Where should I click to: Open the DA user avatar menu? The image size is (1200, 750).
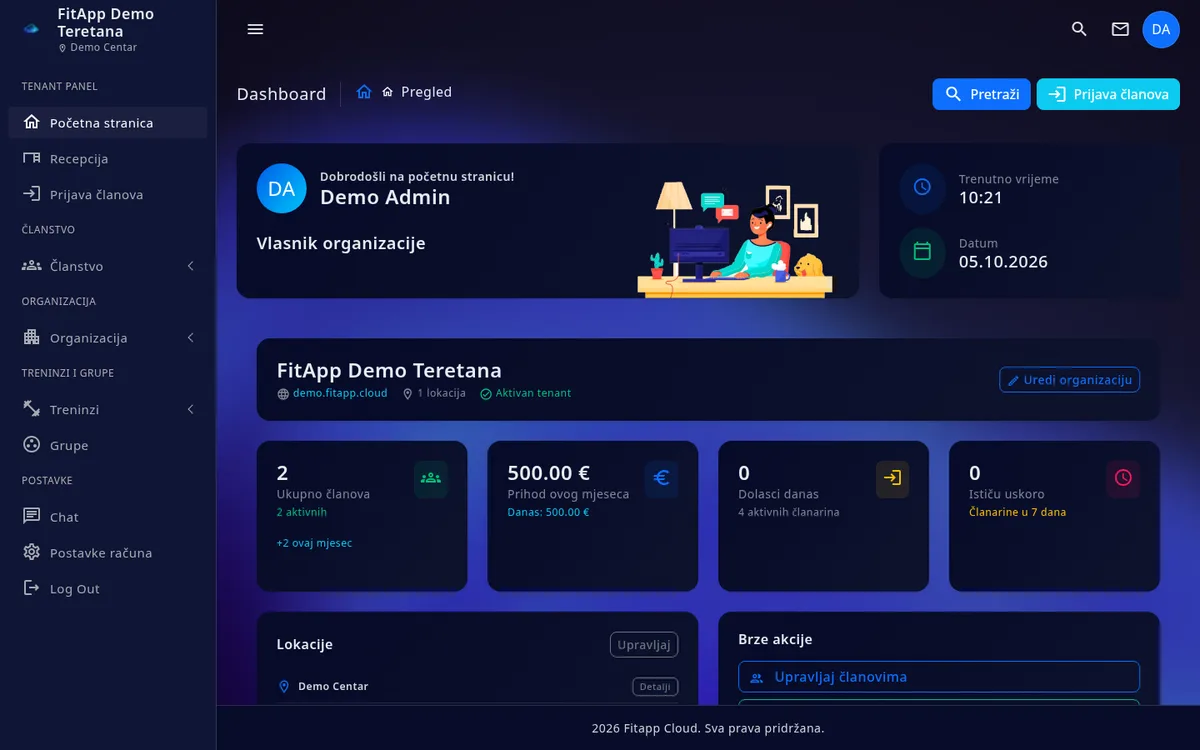click(1161, 29)
